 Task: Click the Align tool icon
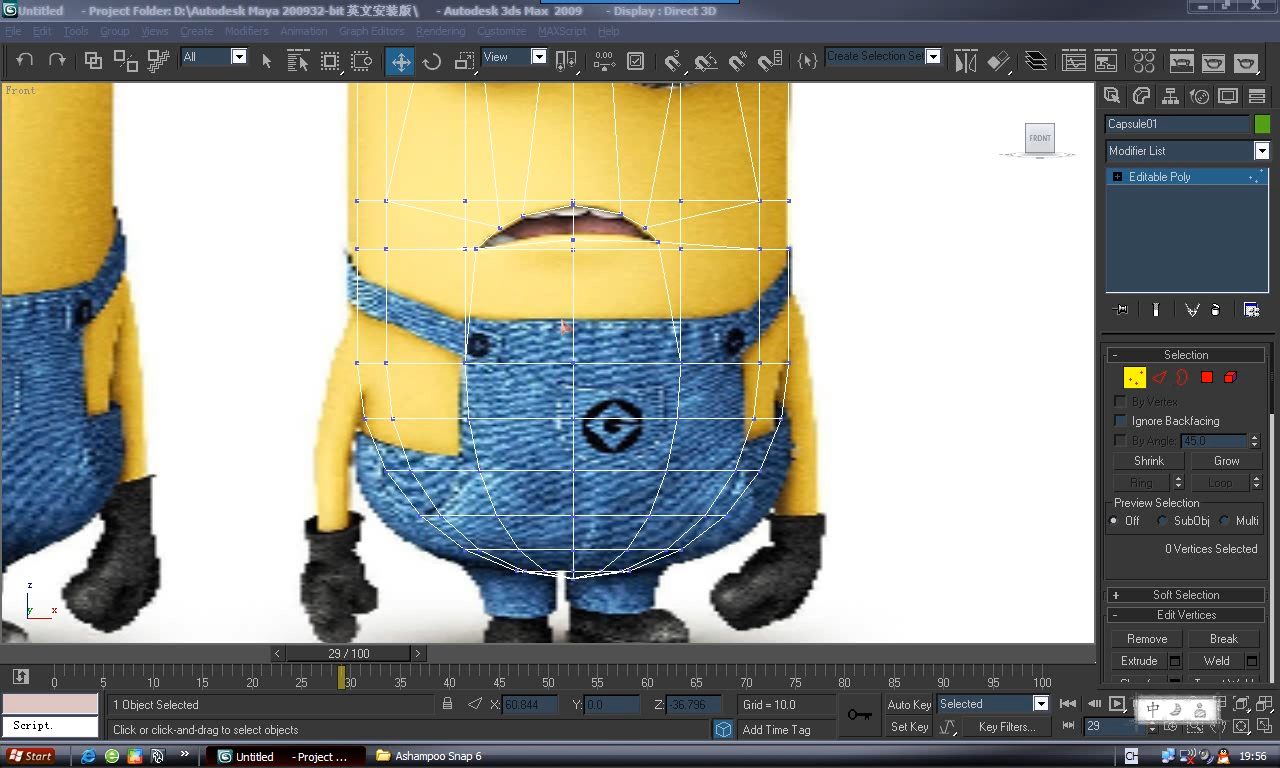click(998, 61)
